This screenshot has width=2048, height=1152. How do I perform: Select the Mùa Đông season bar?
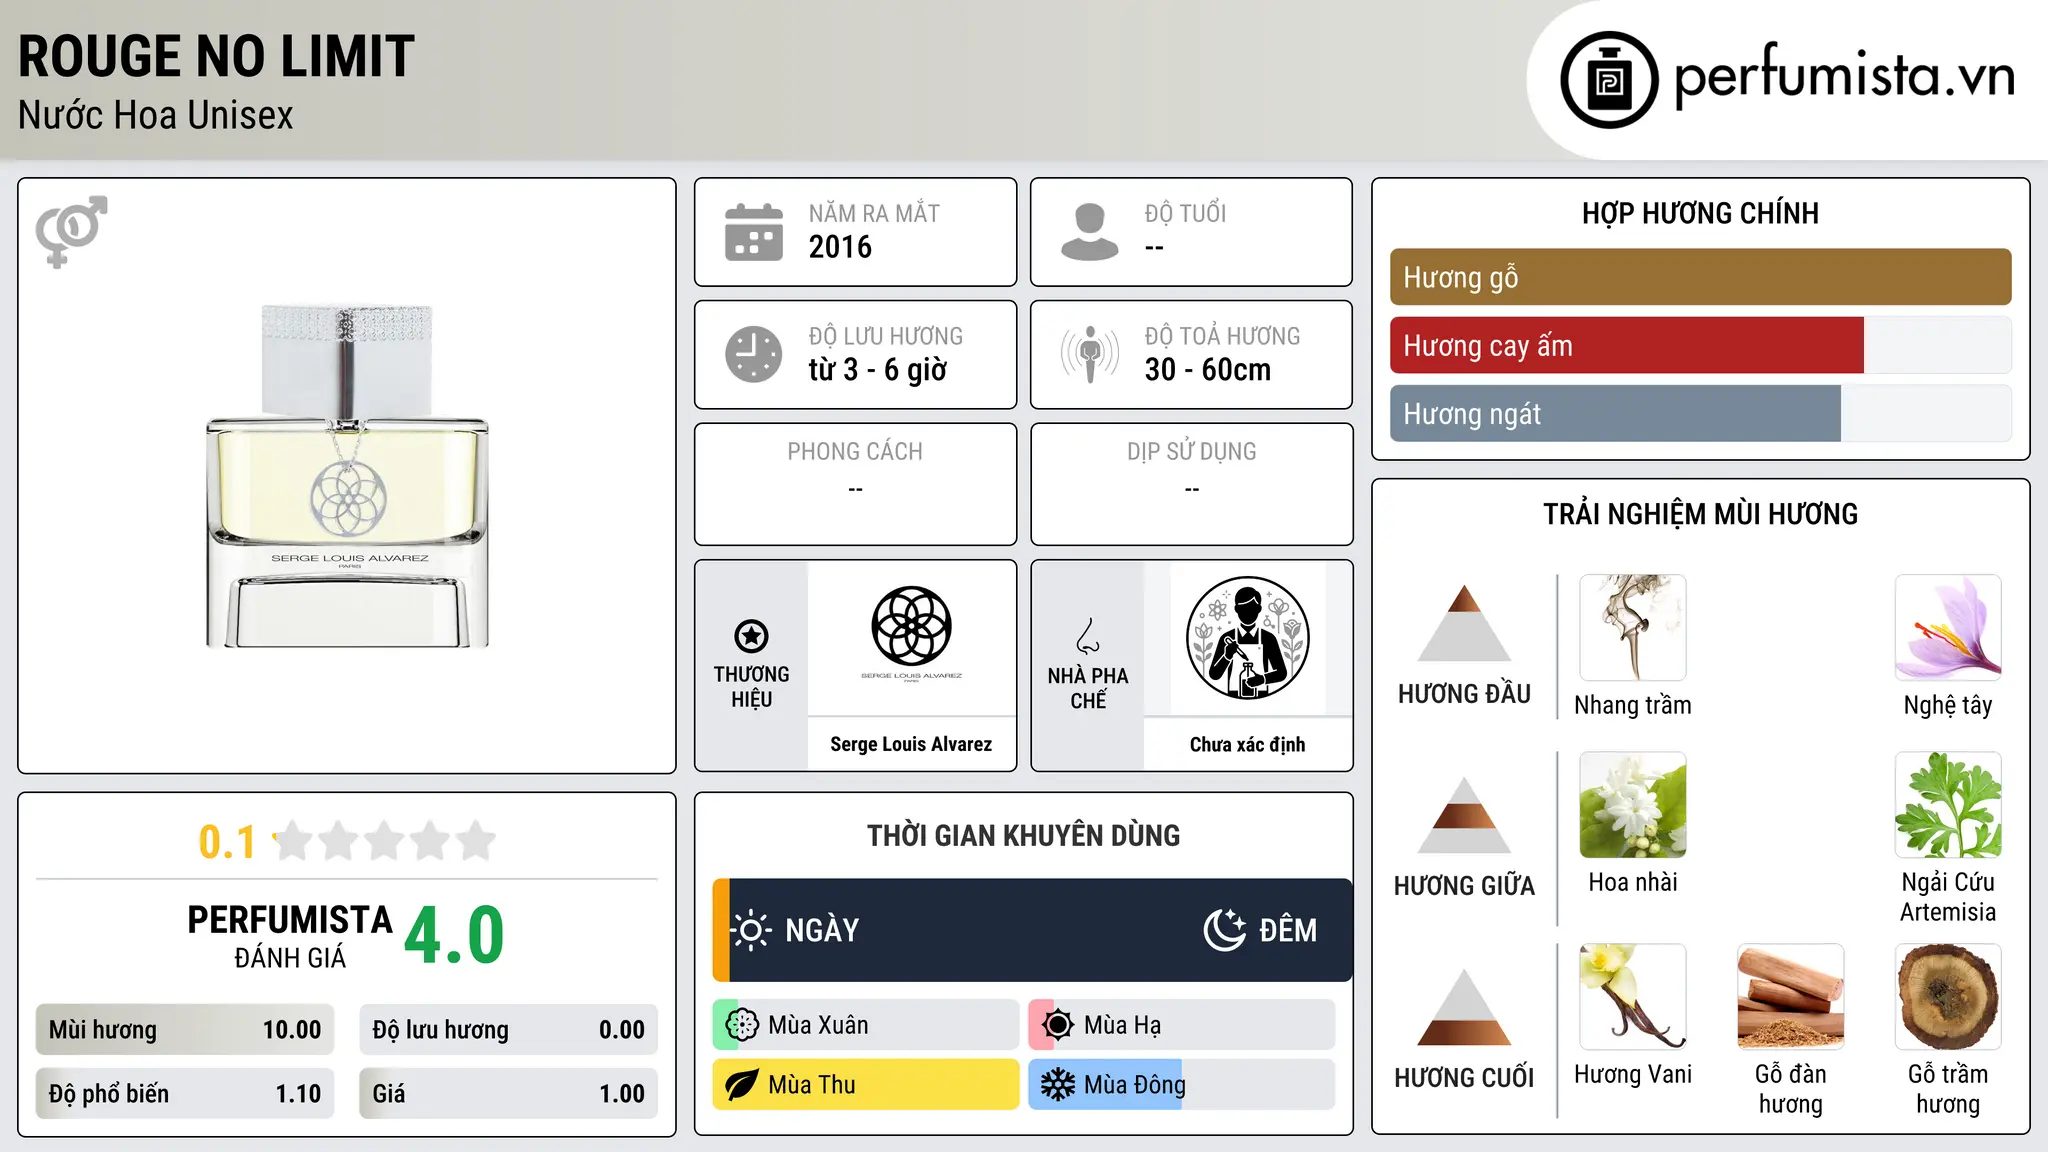coord(1182,1085)
